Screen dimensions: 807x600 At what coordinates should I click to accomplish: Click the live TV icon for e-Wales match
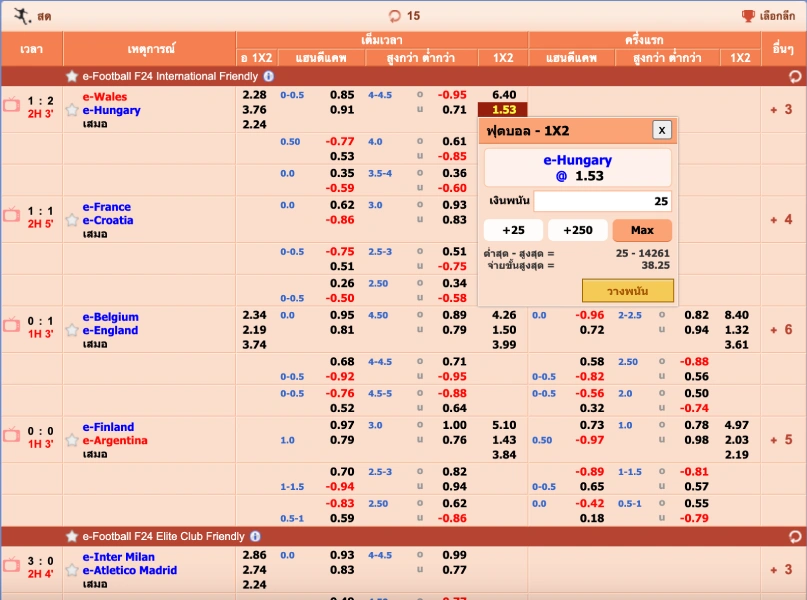pyautogui.click(x=12, y=105)
